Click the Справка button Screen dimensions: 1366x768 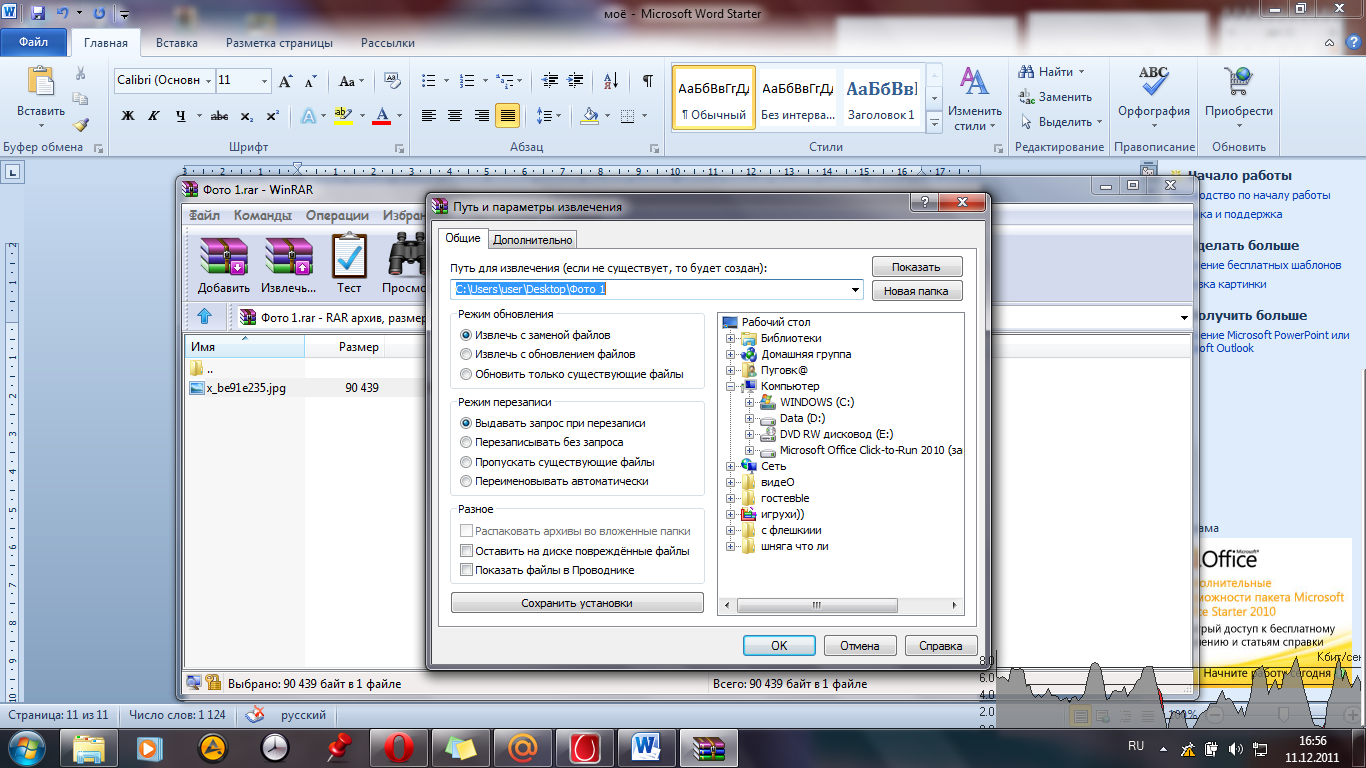click(x=941, y=646)
